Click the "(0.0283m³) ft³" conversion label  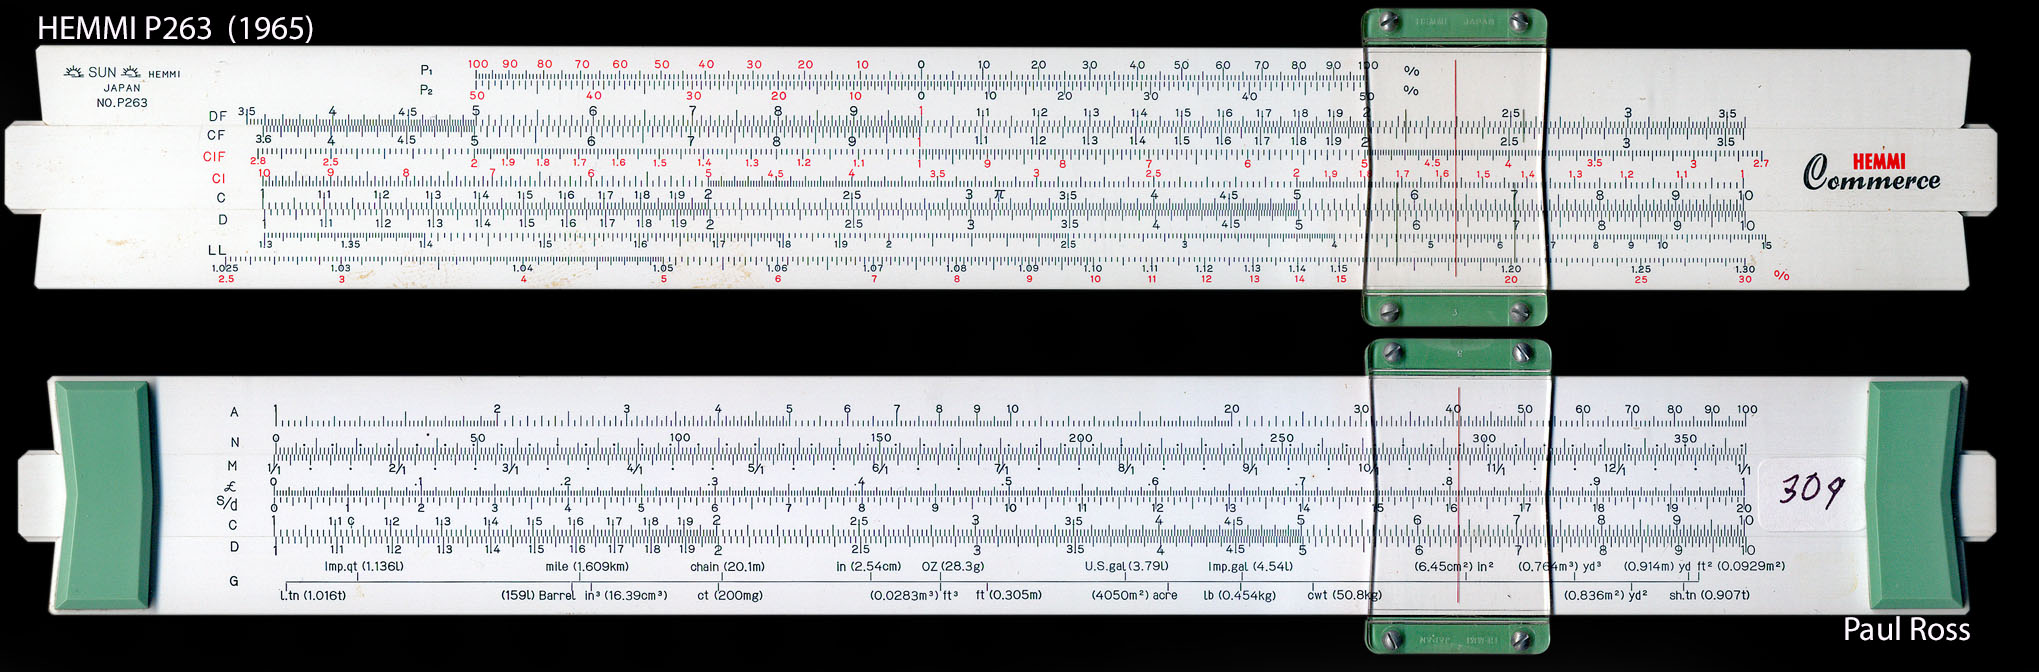(914, 596)
